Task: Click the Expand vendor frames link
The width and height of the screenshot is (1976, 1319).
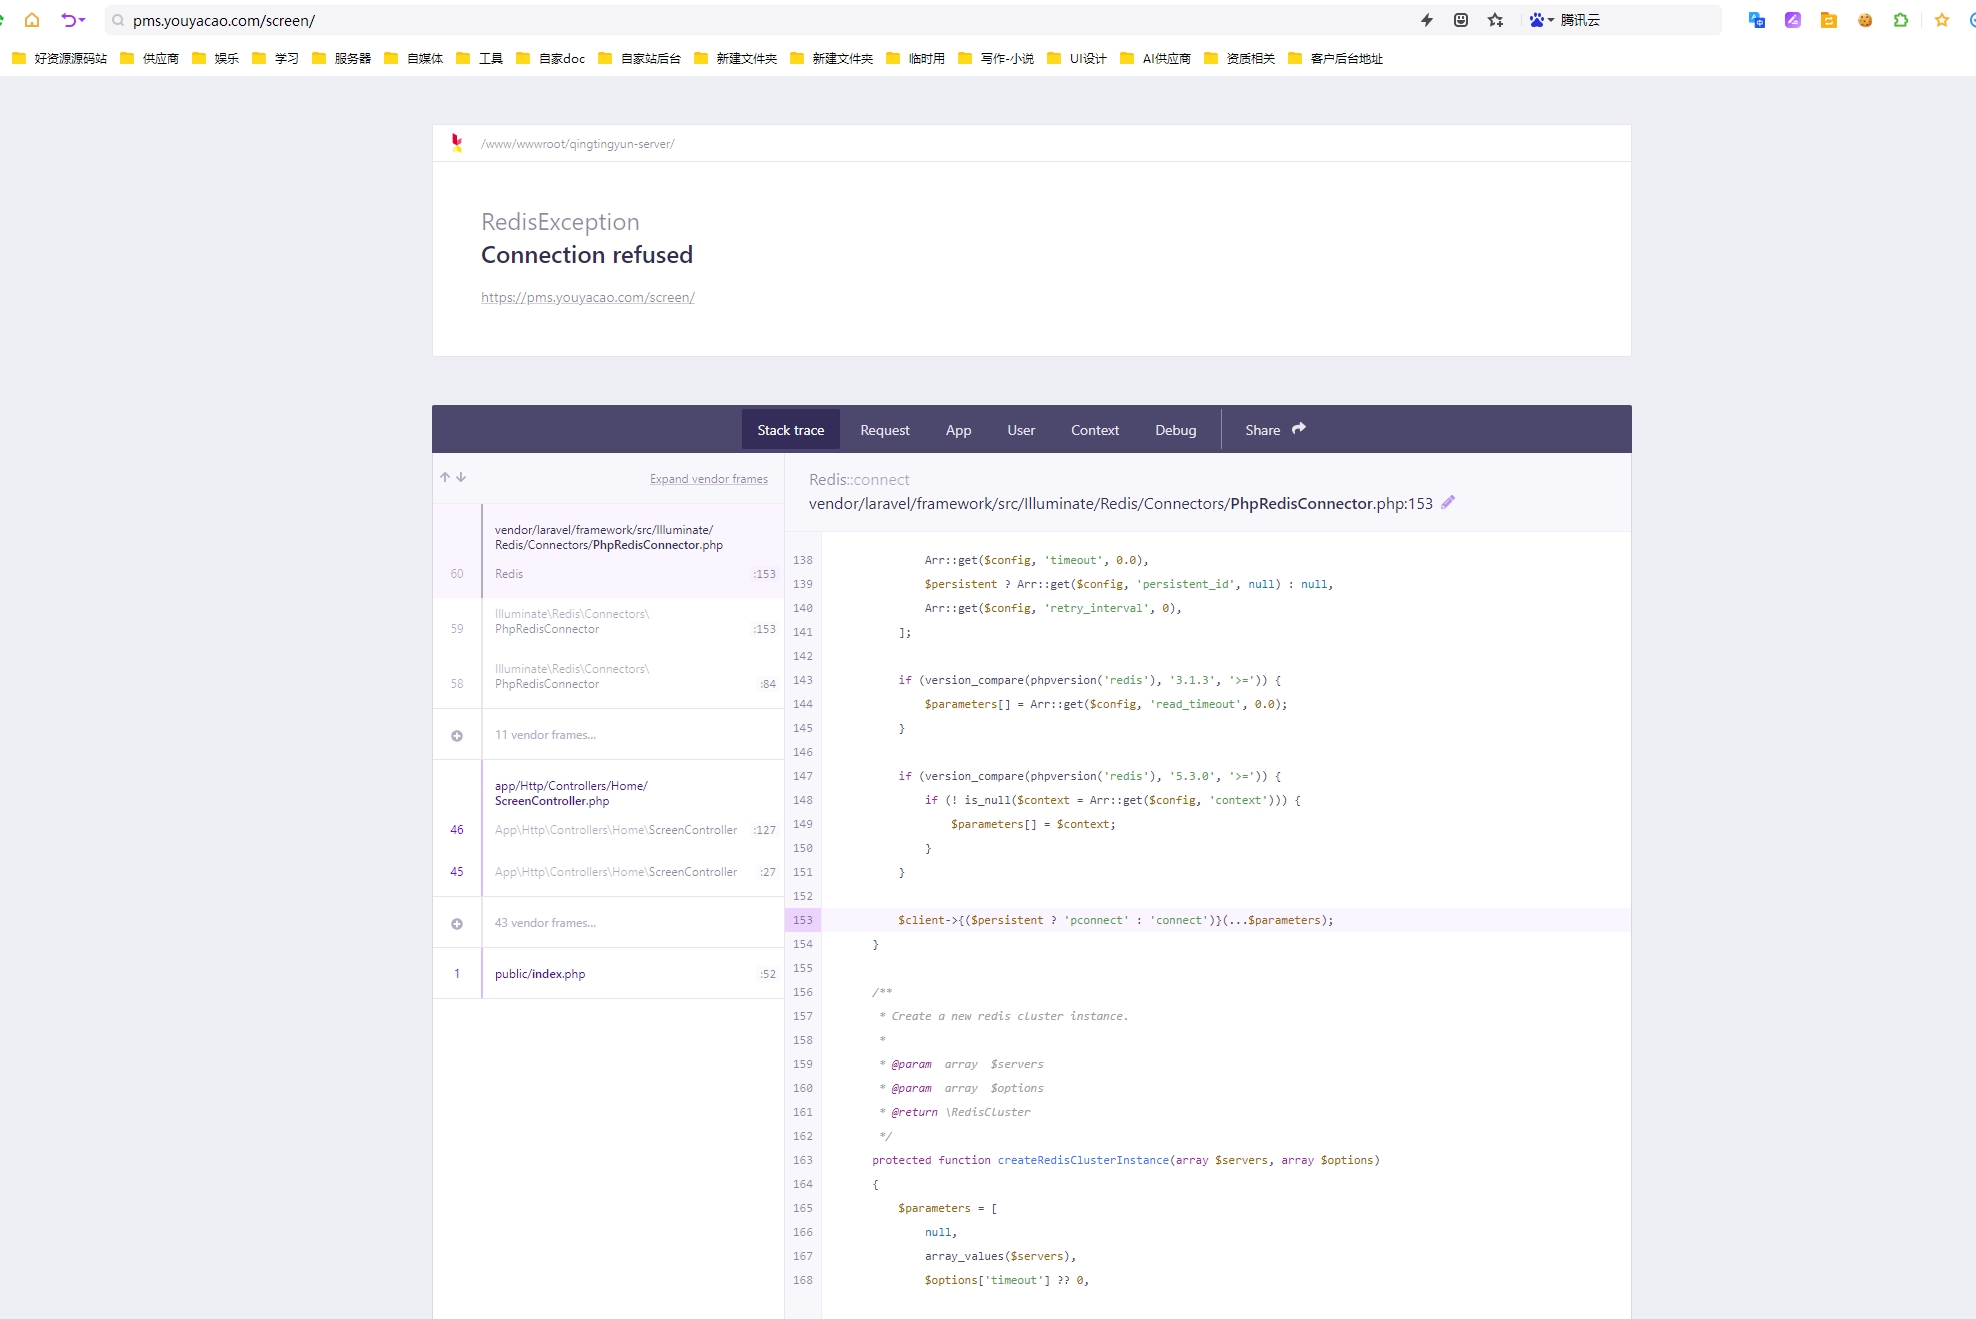Action: coord(708,478)
